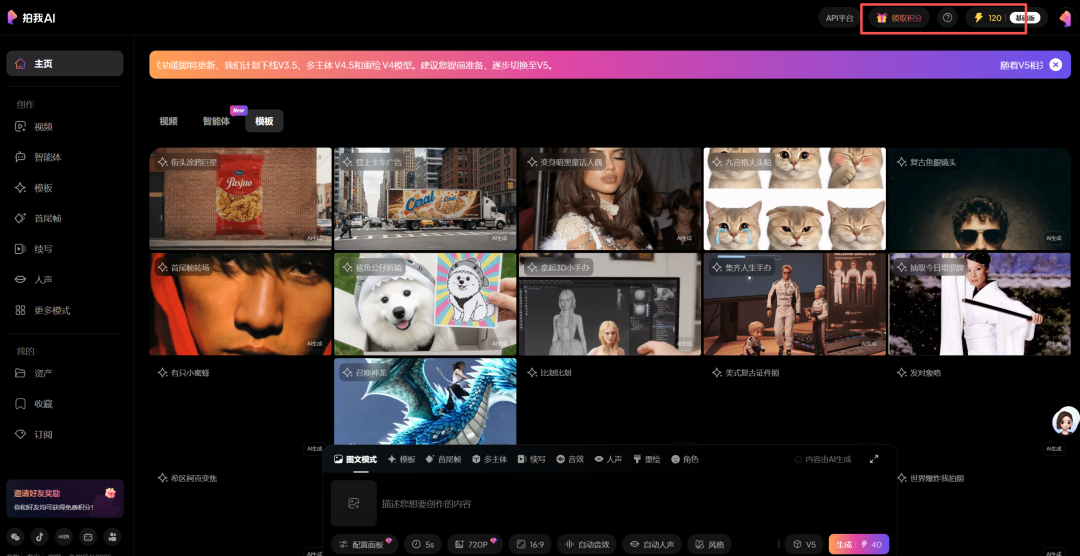The height and width of the screenshot is (556, 1080).
Task: Close the V5 update announcement banner
Action: 1056,65
